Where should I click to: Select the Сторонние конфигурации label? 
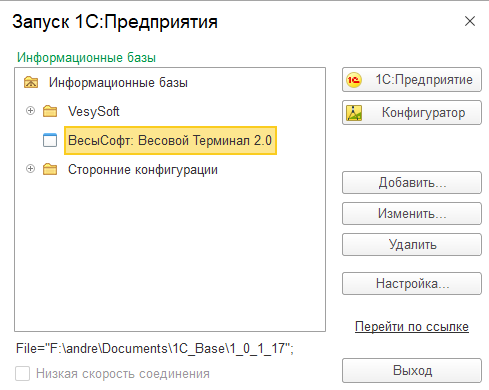click(143, 170)
